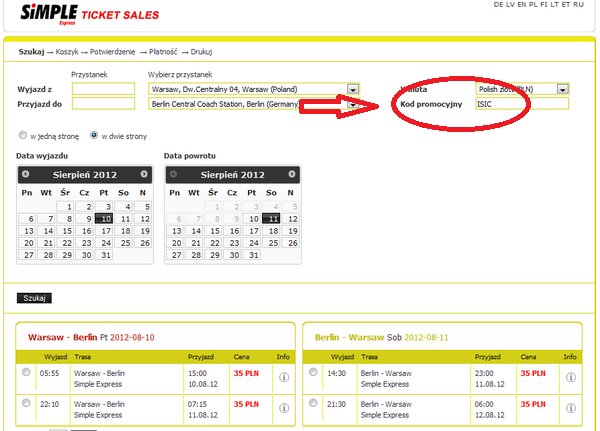Go to Szukaj step in breadcrumb
Screen dimensions: 600x431
[x=31, y=52]
